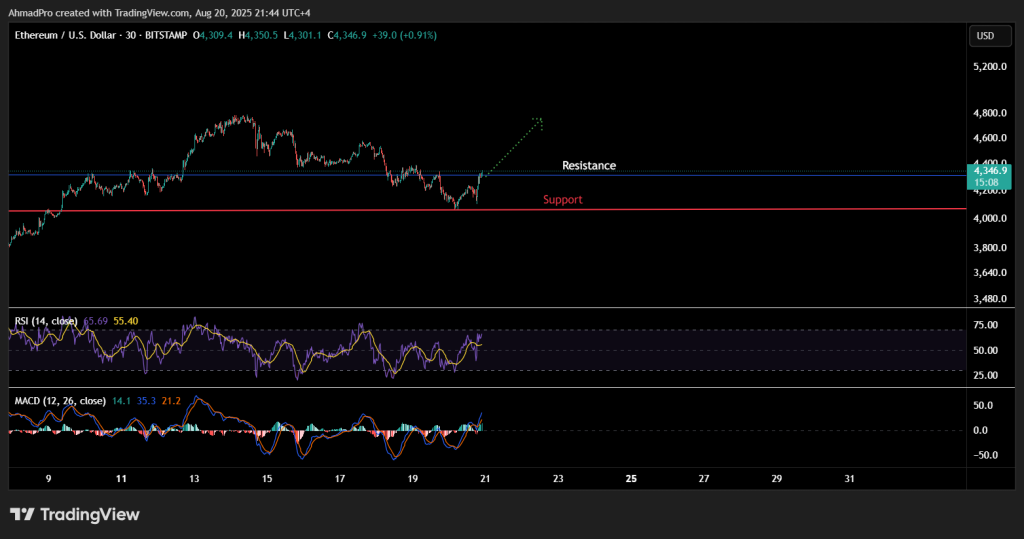This screenshot has height=539, width=1024.
Task: Click the 3,480.0 price axis label
Action: tap(989, 299)
